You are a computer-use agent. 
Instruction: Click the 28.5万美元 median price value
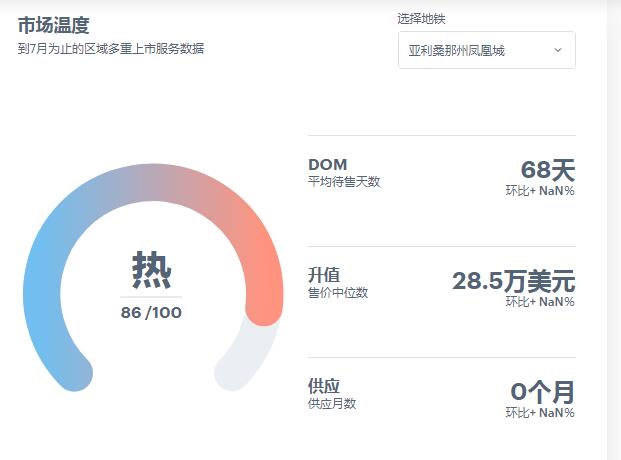[x=513, y=281]
